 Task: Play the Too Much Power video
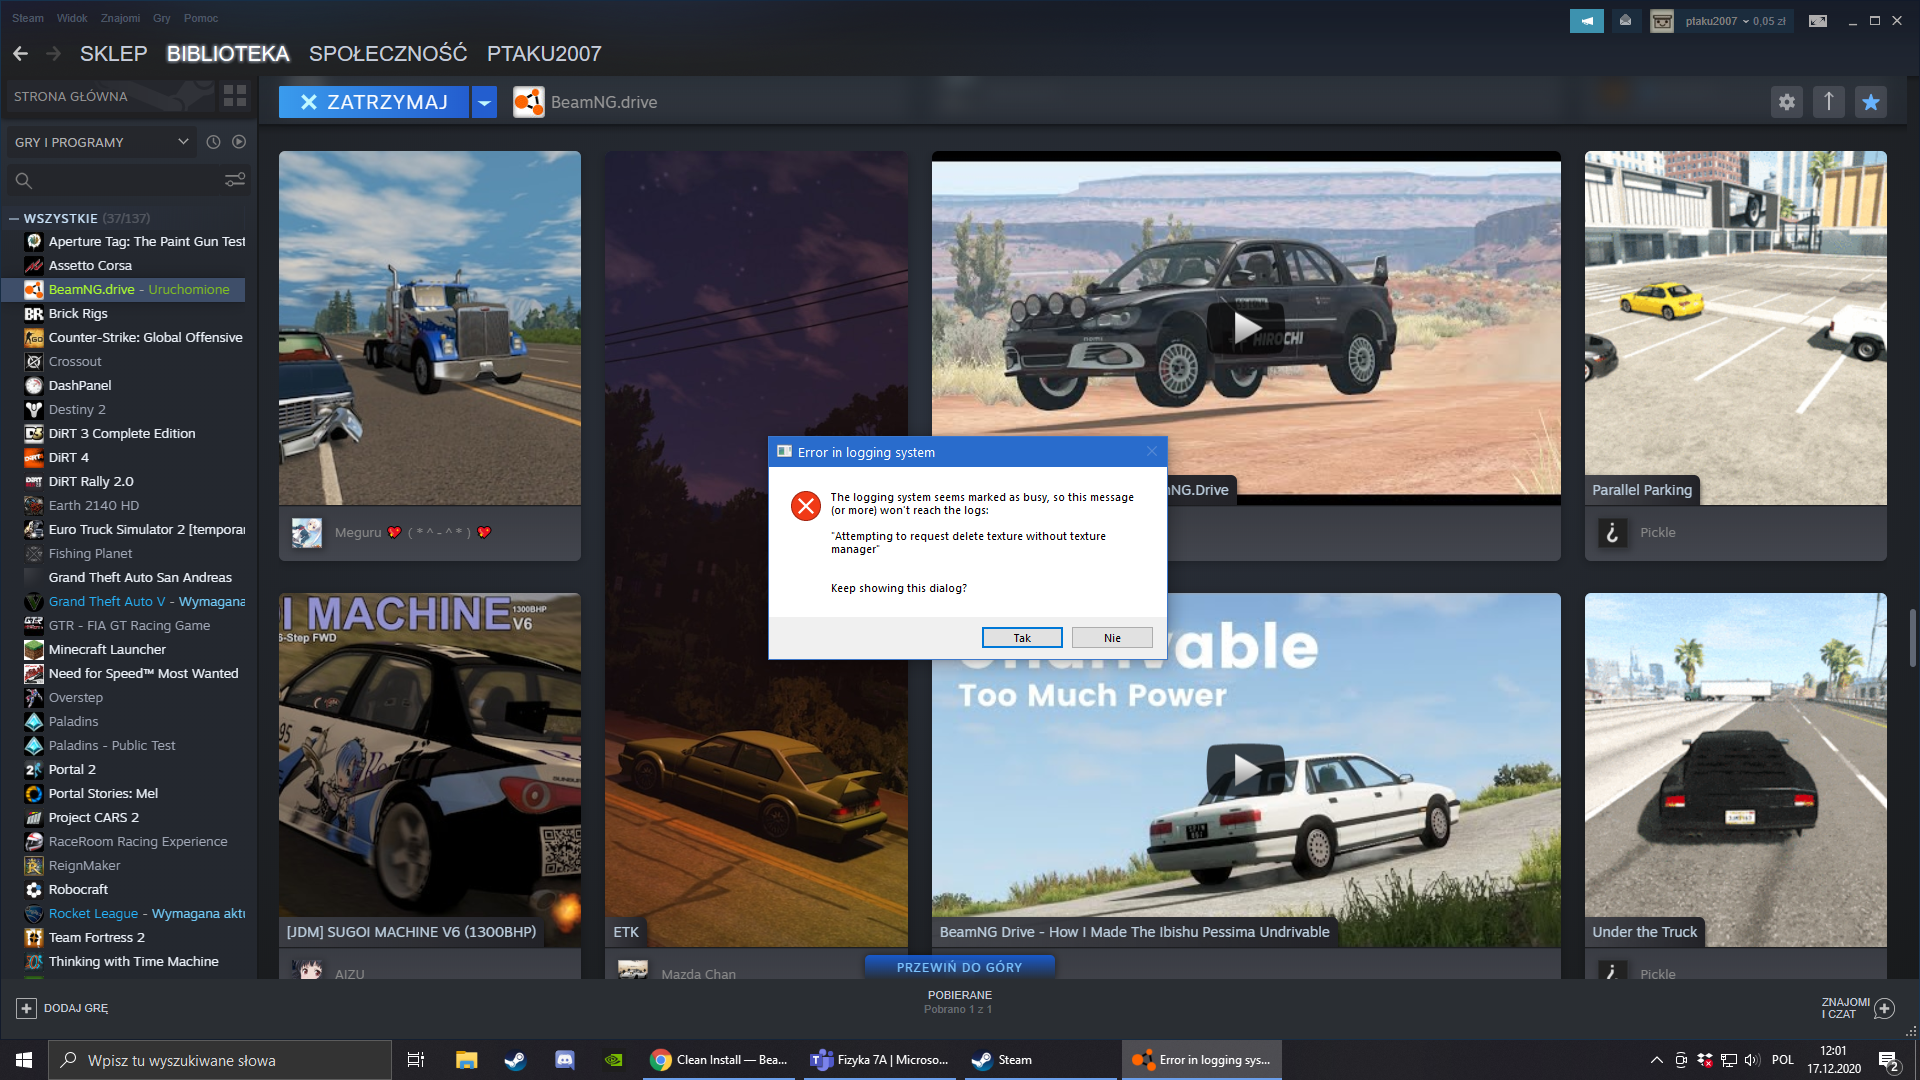1245,769
